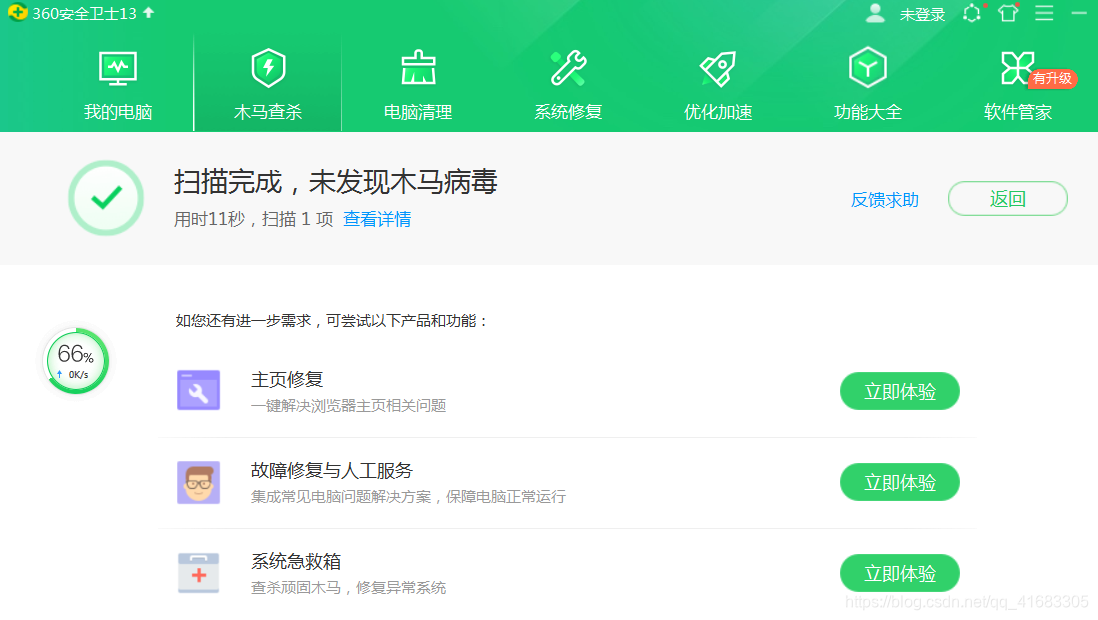Open the main hamburger menu
Viewport: 1098px width, 620px height.
point(1044,13)
